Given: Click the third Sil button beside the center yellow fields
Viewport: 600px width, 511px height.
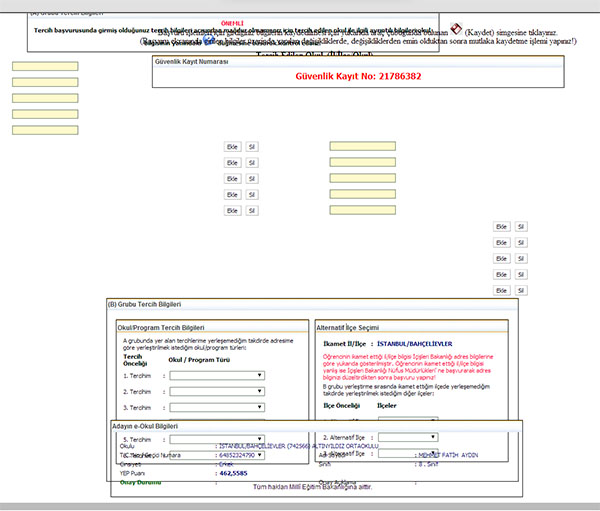Looking at the screenshot, I should pyautogui.click(x=252, y=179).
